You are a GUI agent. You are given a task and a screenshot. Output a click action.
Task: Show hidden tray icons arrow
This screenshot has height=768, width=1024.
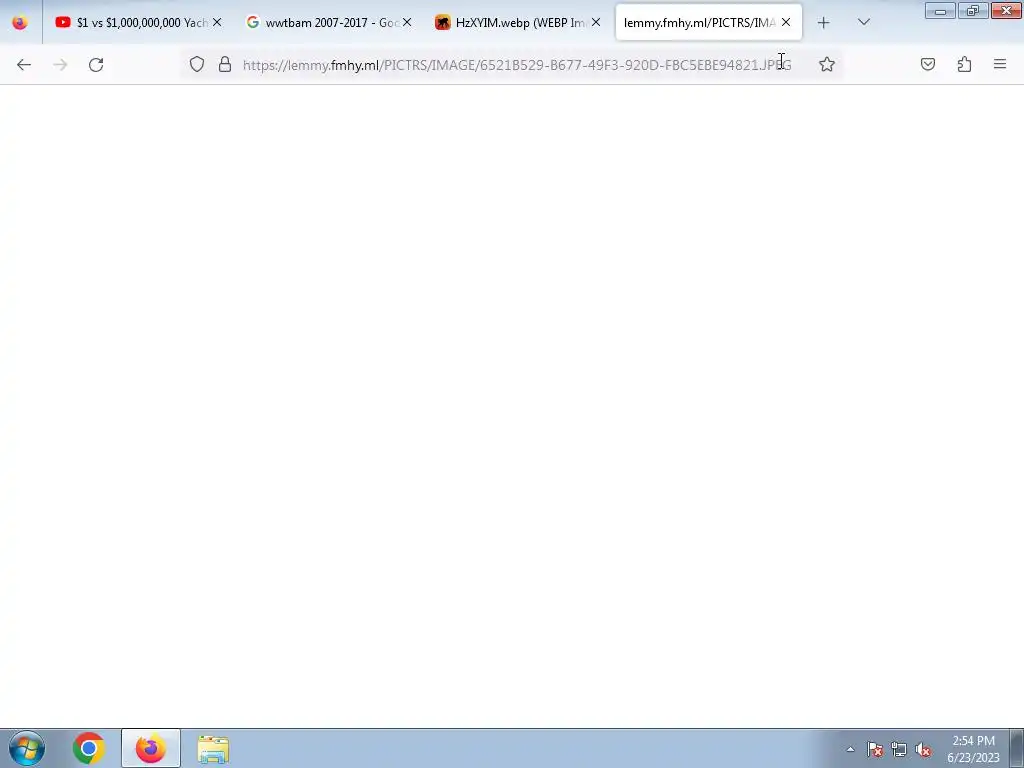coord(850,749)
